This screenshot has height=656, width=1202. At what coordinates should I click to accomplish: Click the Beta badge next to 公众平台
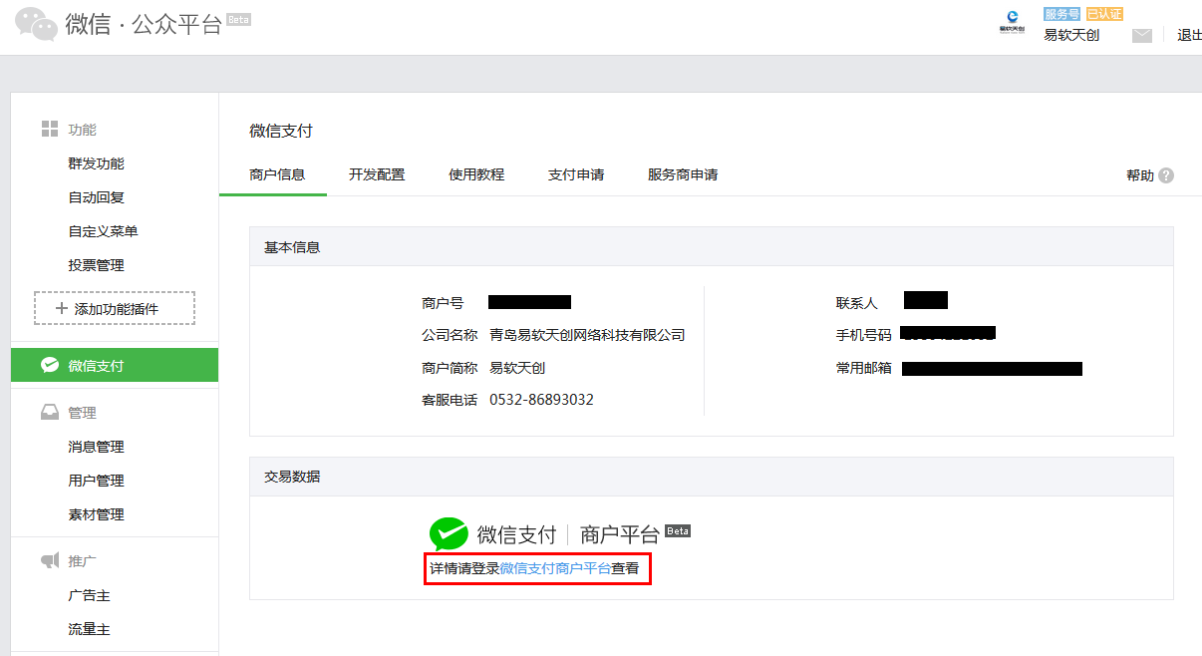239,19
